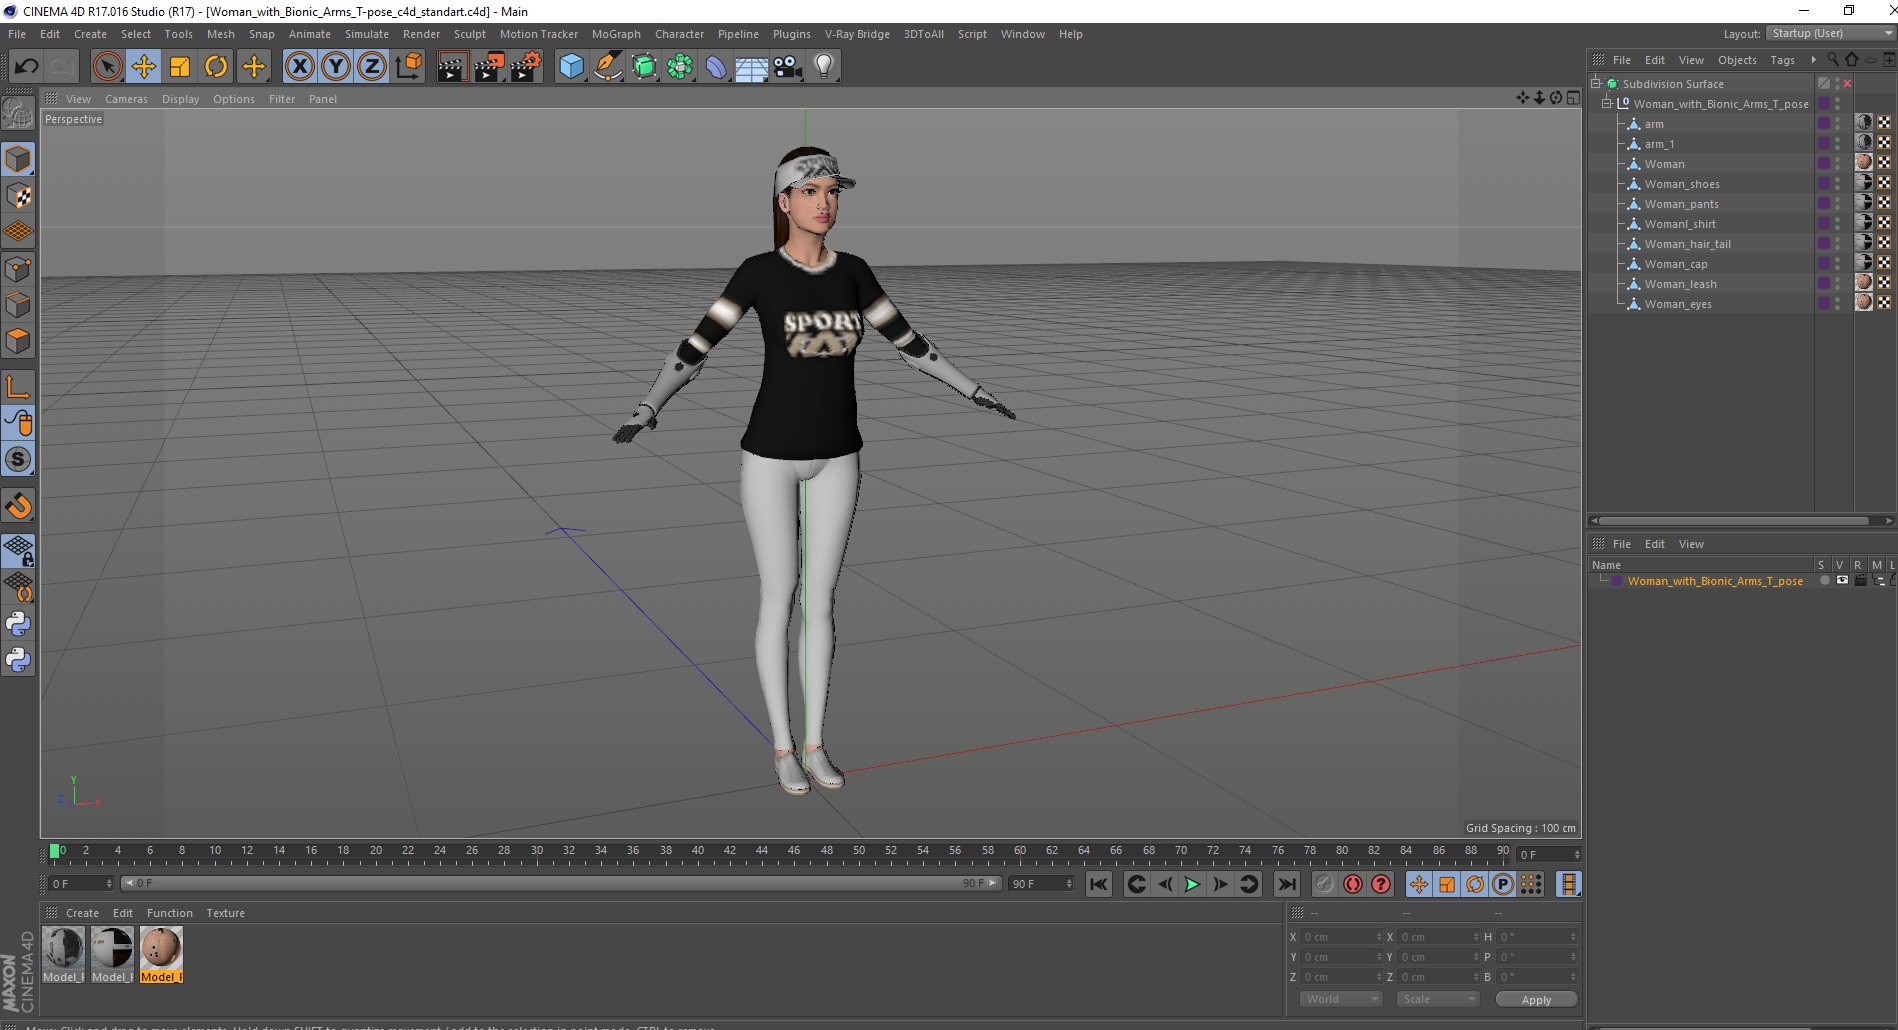Viewport: 1898px width, 1030px height.
Task: Click frame 44 on timeline ruler
Action: click(761, 851)
